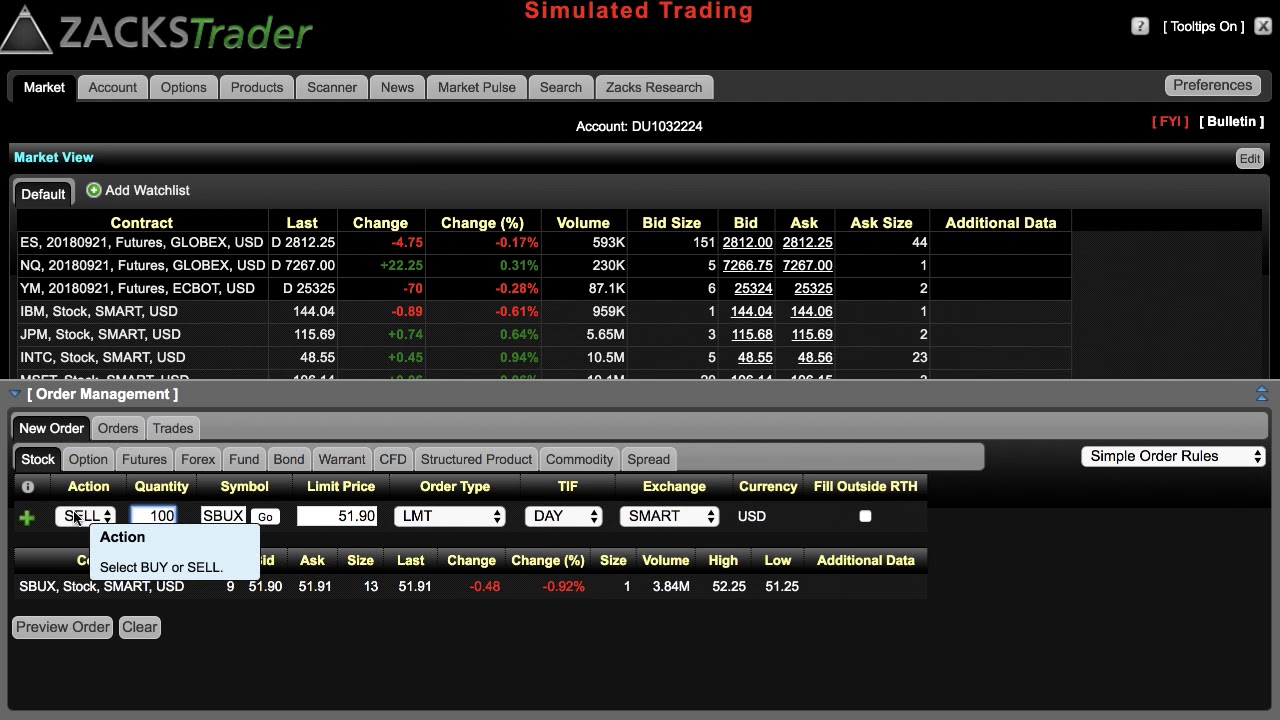The image size is (1280, 720).
Task: Select the Structured Product tab
Action: [477, 459]
